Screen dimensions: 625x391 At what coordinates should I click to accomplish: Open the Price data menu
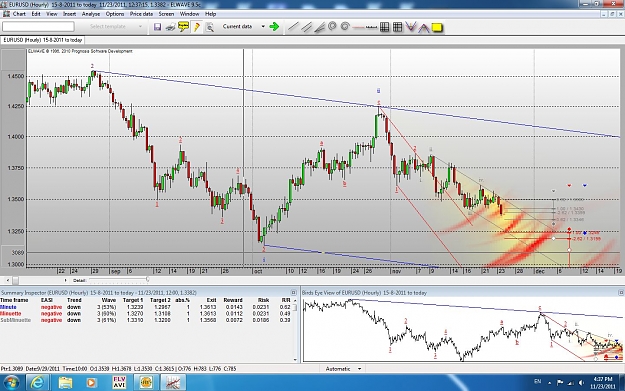(141, 14)
